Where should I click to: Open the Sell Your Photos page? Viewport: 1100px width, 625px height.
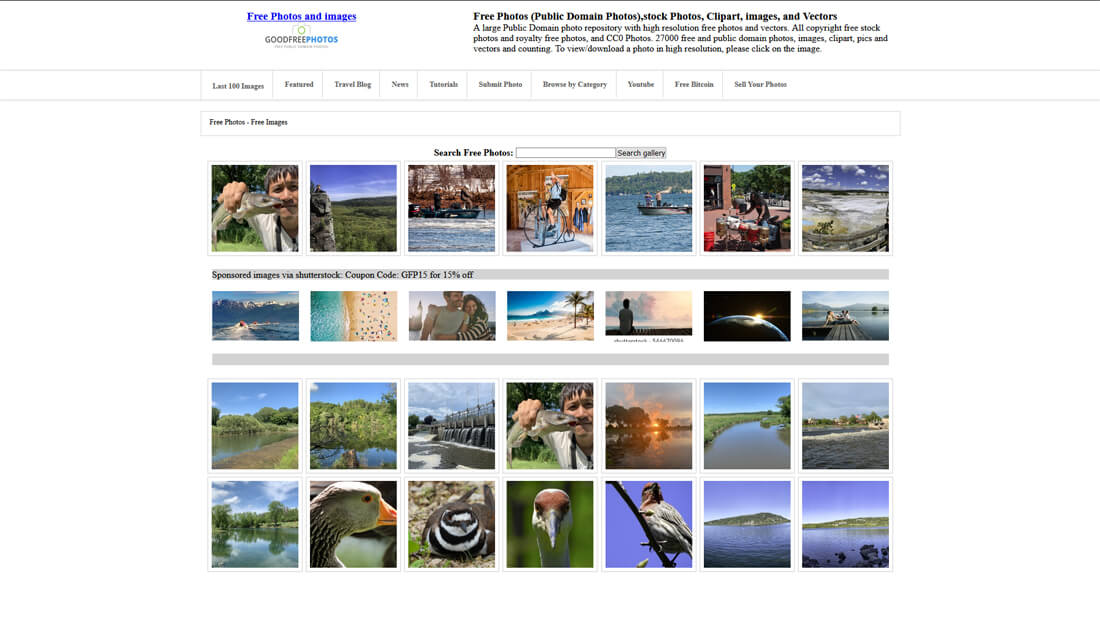click(760, 84)
